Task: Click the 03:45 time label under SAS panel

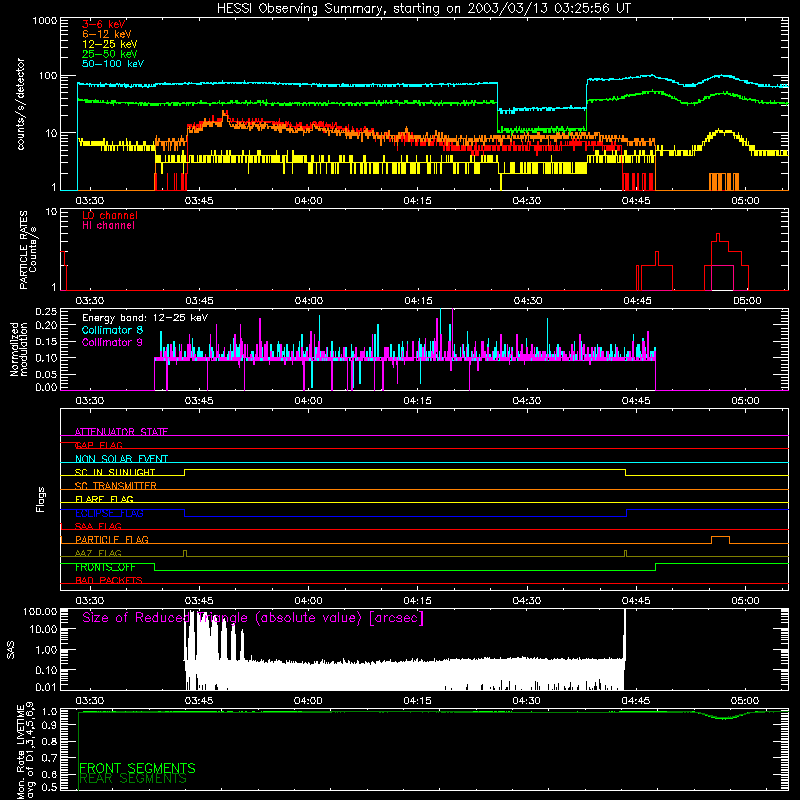Action: point(198,701)
